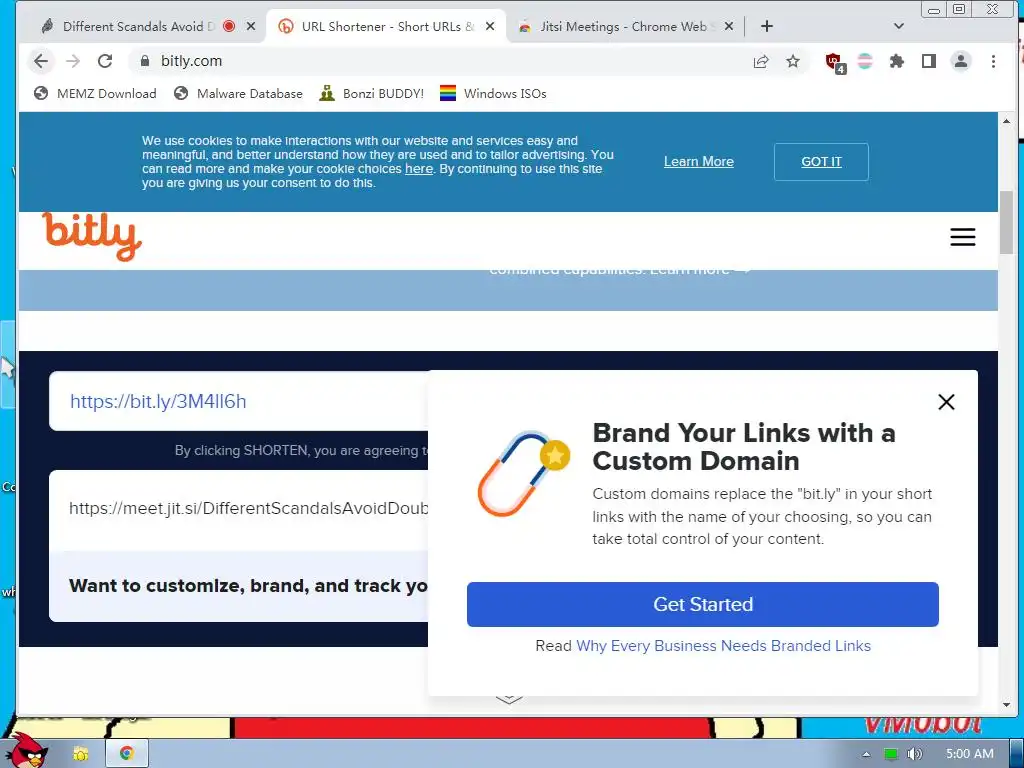
Task: Close the Brand Your Links popup
Action: click(946, 402)
